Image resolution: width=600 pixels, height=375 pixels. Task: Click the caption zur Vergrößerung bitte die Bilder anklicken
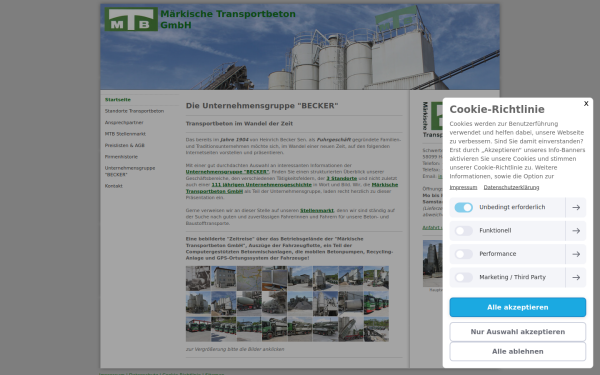(235, 349)
